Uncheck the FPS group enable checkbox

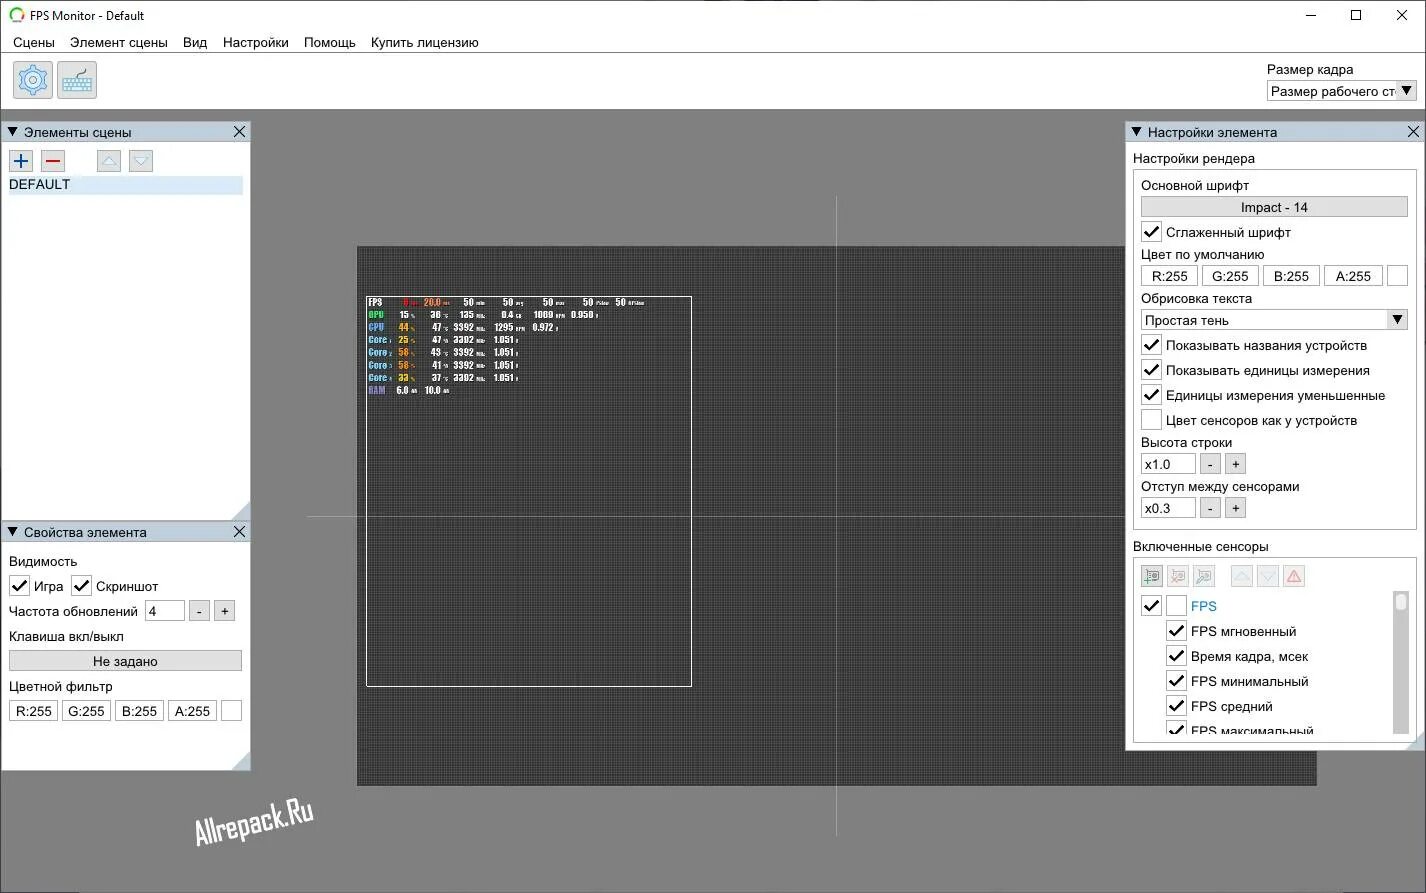coord(1151,606)
